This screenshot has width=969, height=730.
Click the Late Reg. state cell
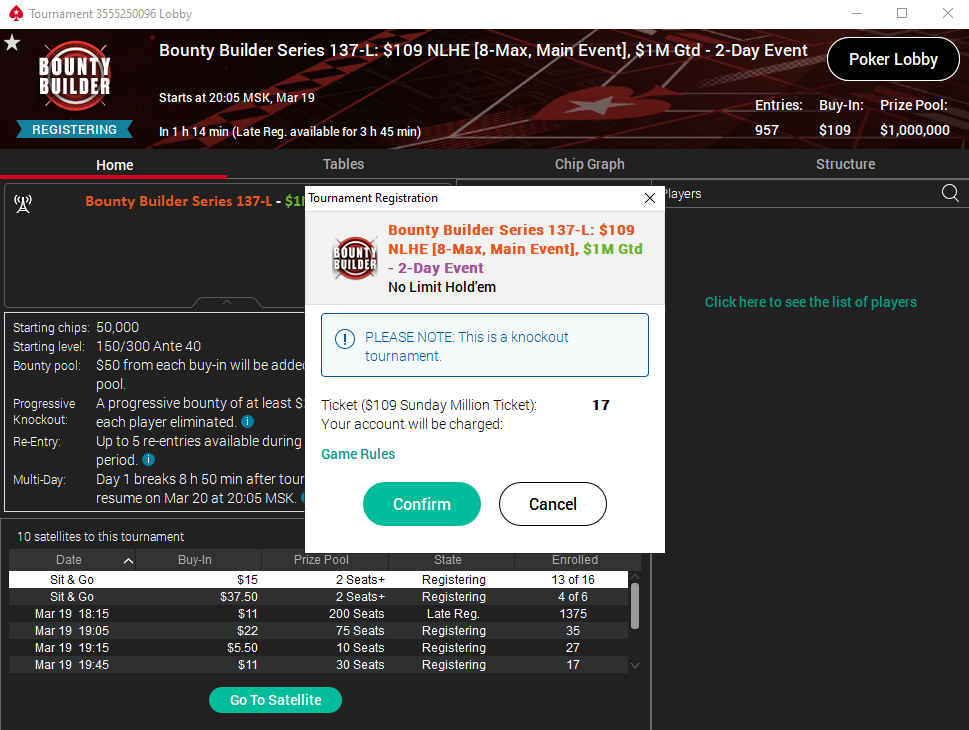[453, 614]
